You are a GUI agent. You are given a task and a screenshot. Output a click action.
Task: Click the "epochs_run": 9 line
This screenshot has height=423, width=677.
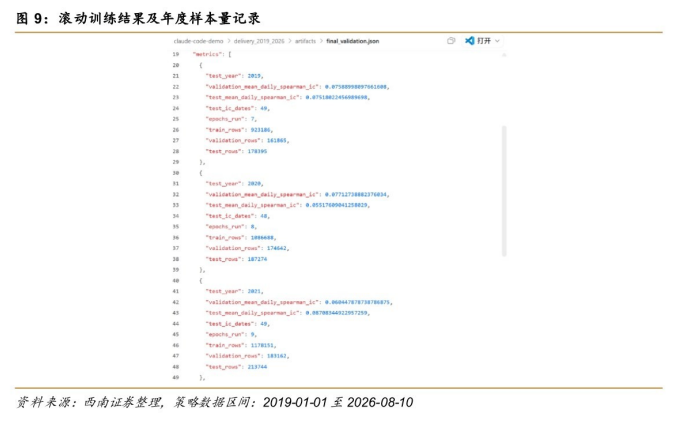(231, 335)
